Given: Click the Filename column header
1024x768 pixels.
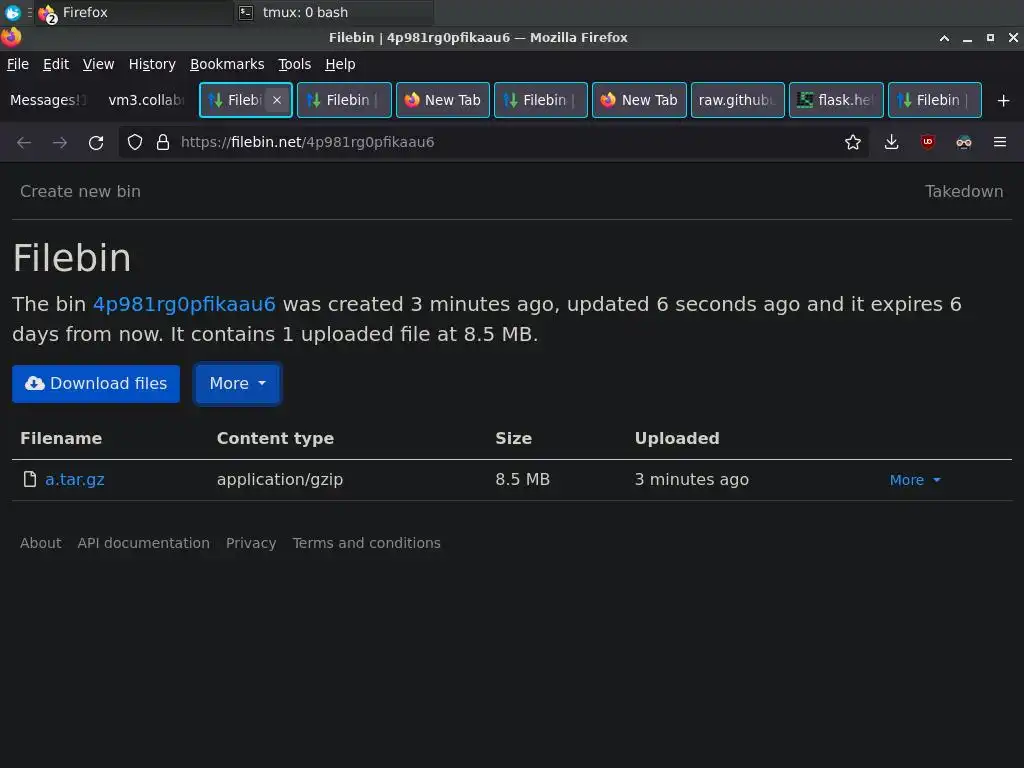Looking at the screenshot, I should (61, 438).
